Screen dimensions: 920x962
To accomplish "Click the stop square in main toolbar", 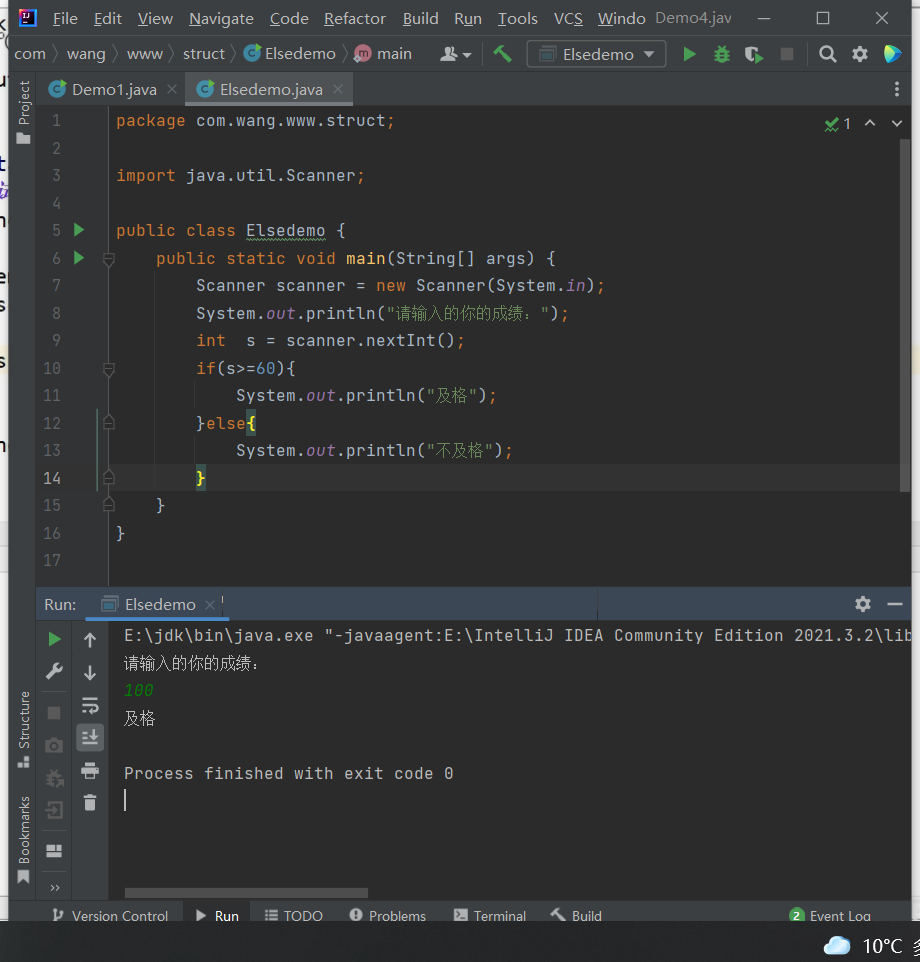I will (x=787, y=54).
